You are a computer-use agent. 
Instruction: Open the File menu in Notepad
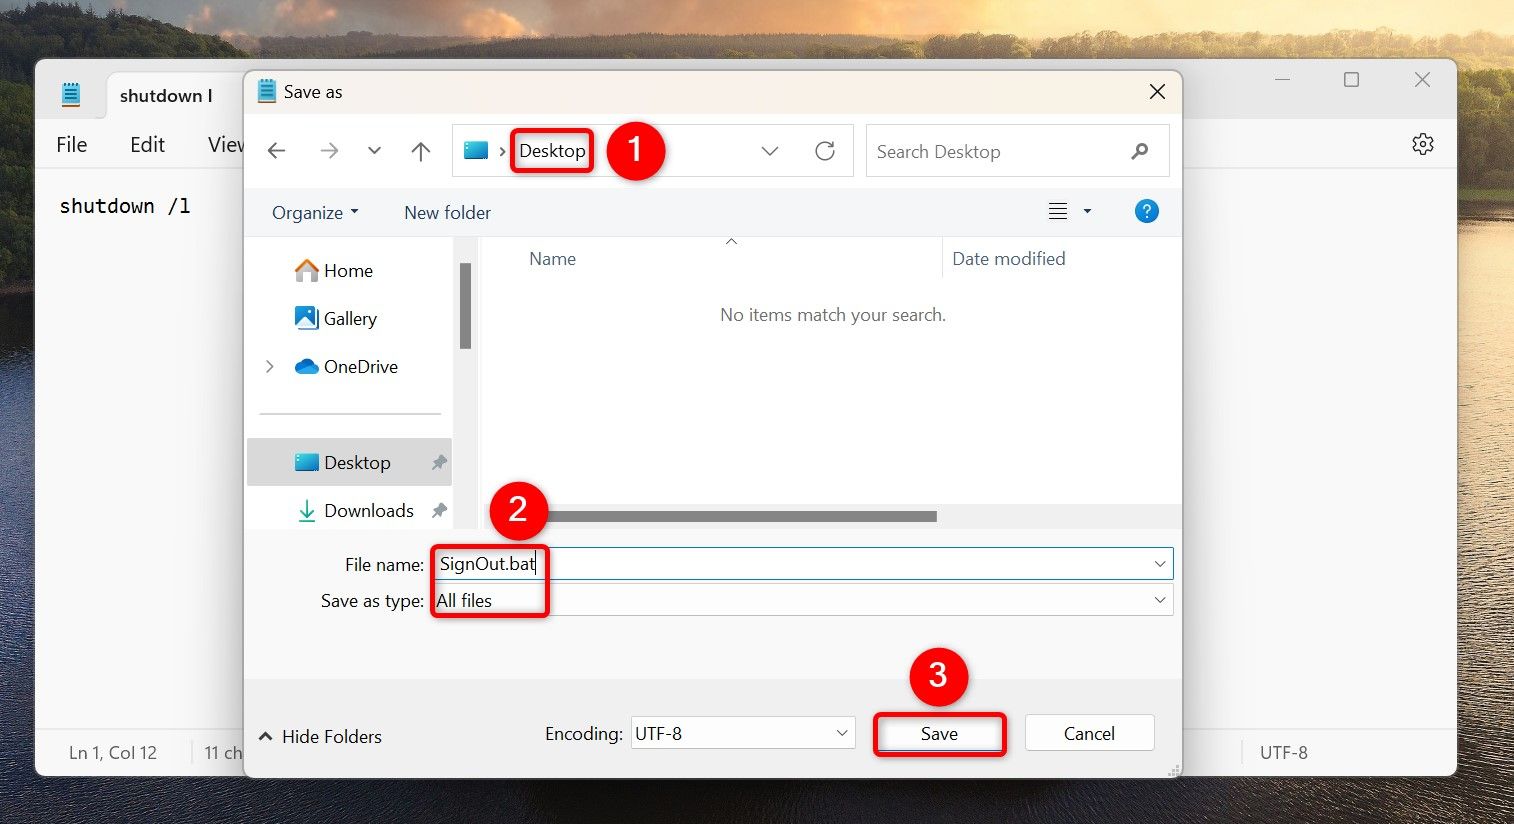[70, 144]
